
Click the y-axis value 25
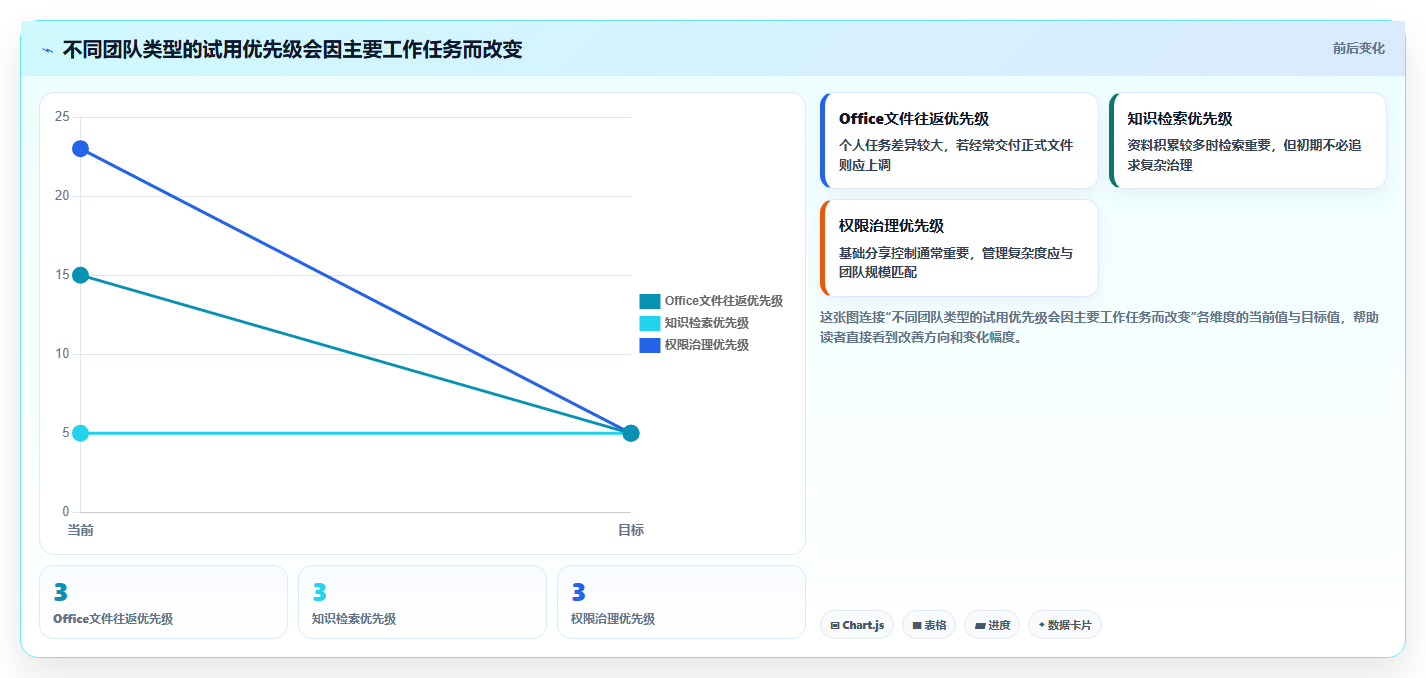[62, 117]
